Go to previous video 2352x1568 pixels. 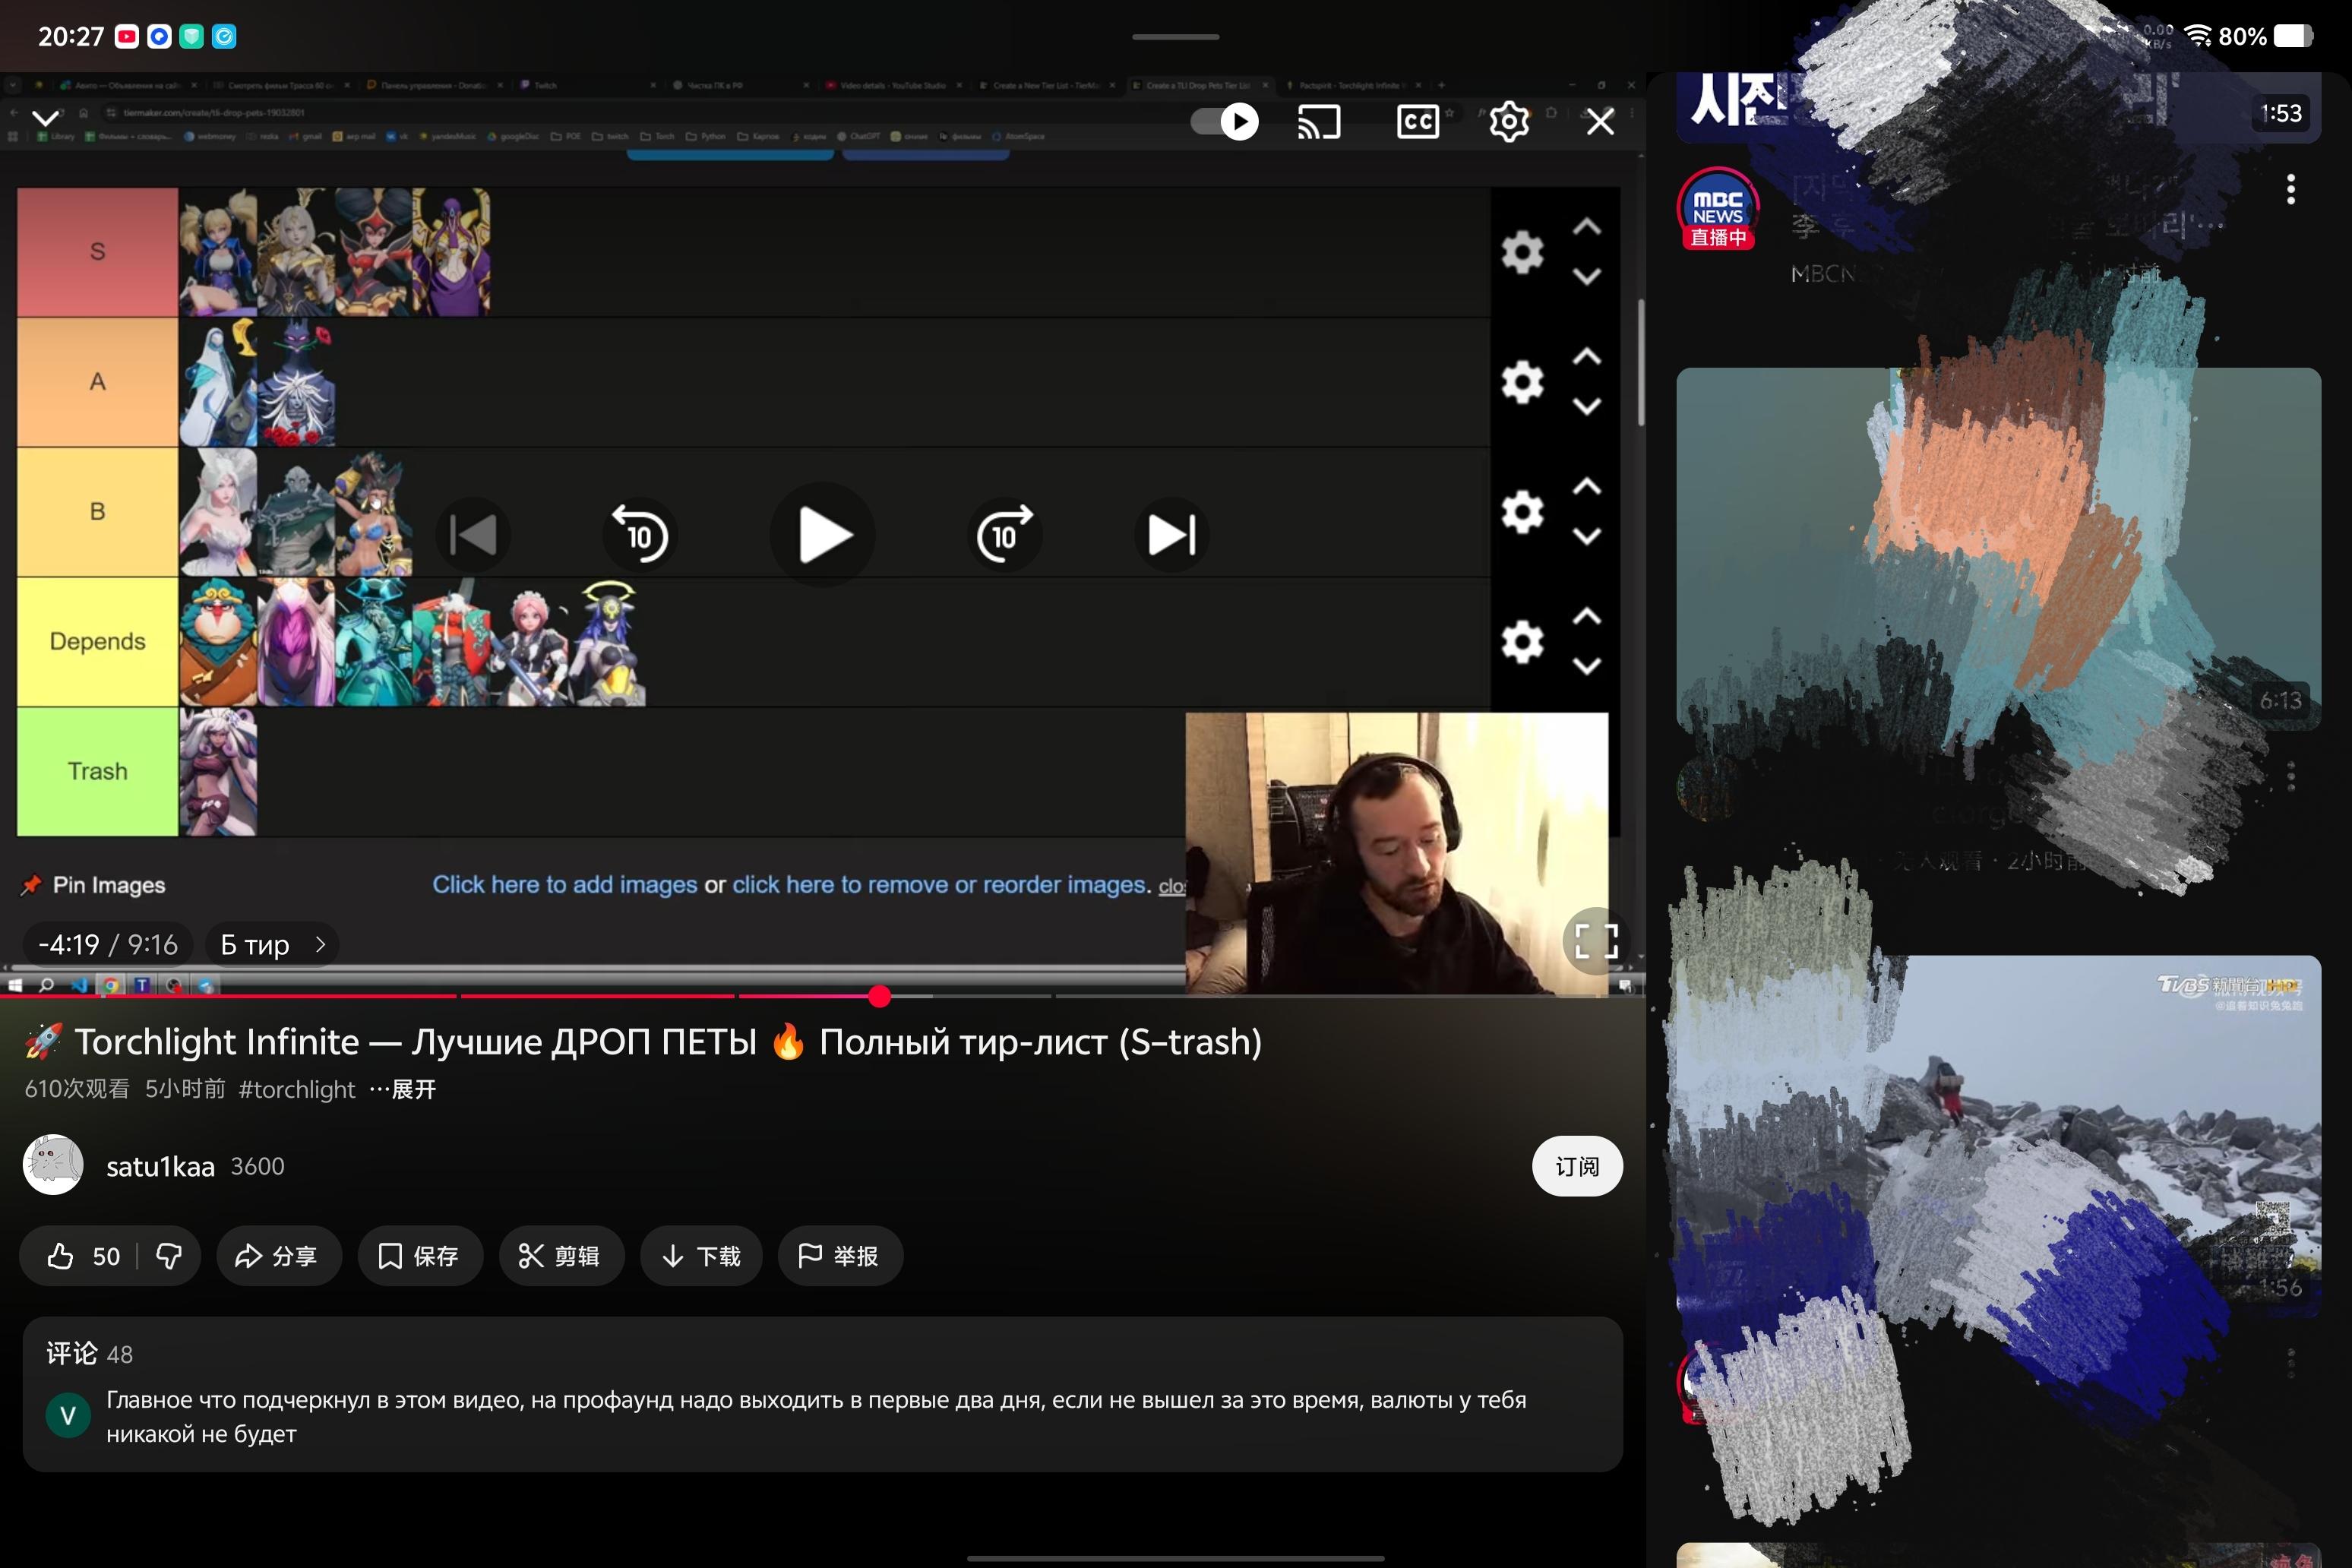[473, 535]
